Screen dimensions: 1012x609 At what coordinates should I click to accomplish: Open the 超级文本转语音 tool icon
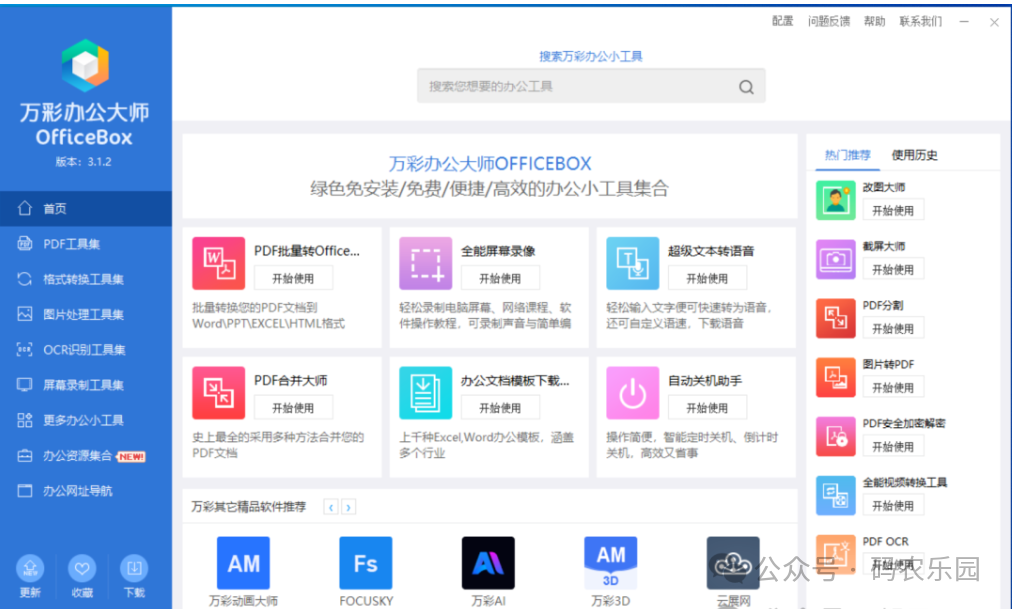632,263
